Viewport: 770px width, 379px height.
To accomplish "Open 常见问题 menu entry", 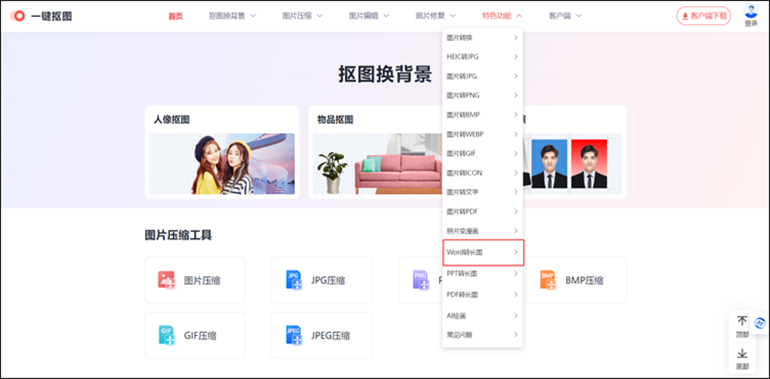I will pyautogui.click(x=482, y=335).
